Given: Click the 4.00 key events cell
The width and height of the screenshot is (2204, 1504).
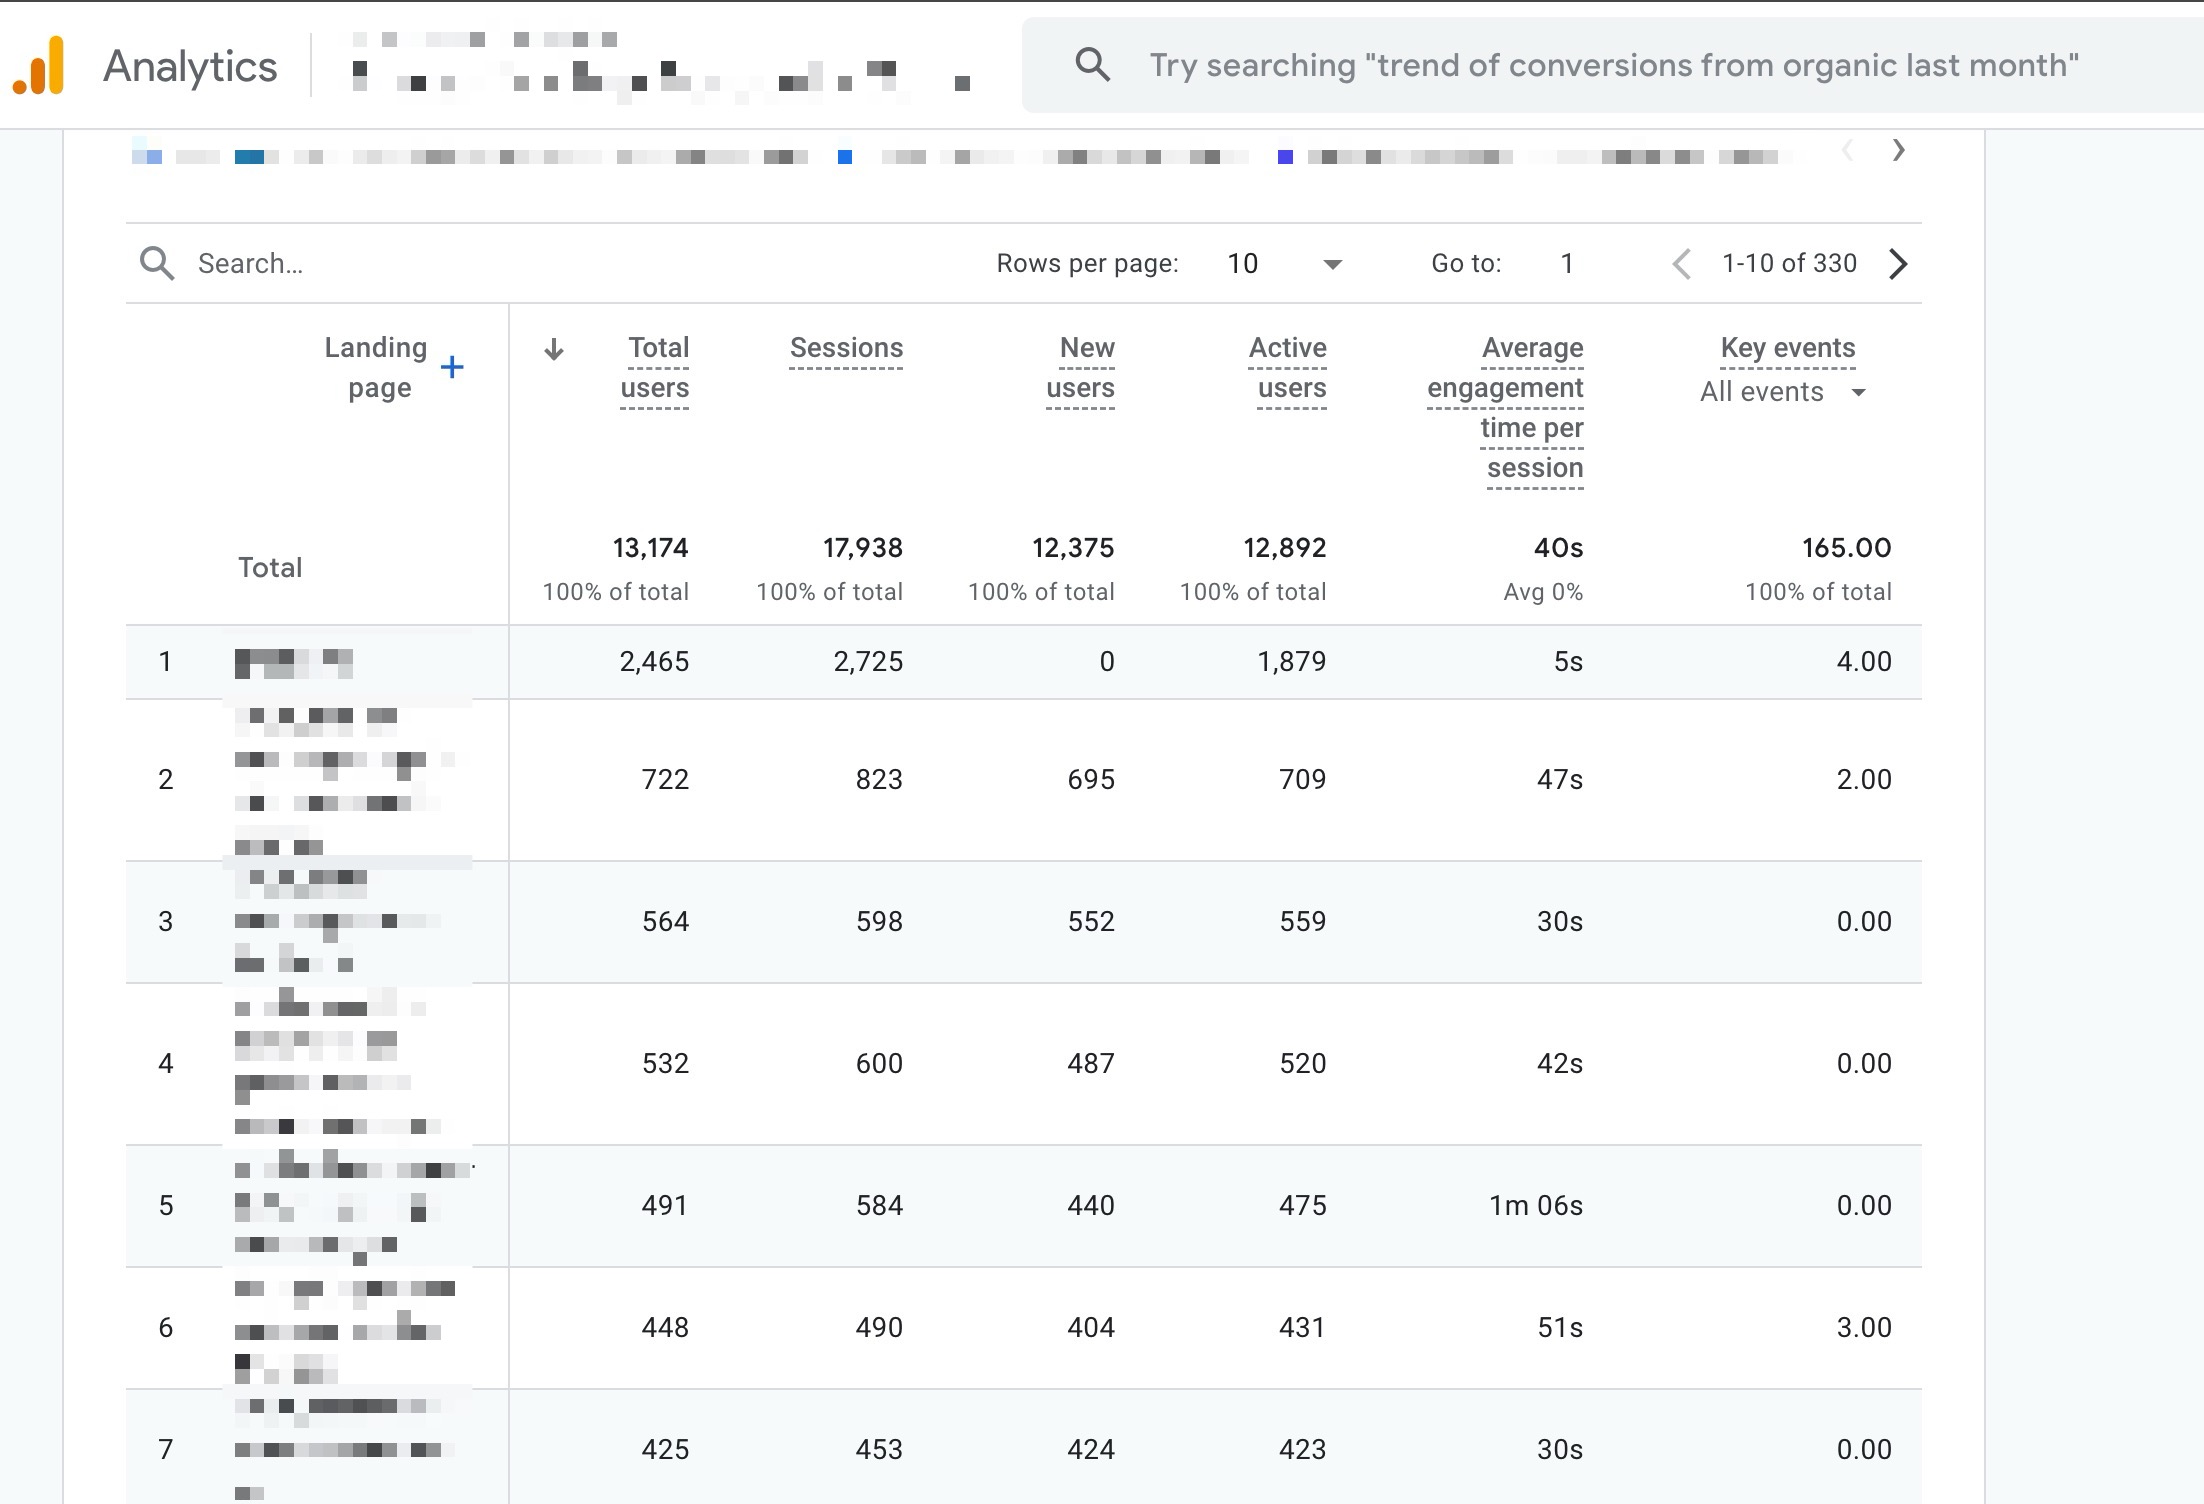Looking at the screenshot, I should click(1864, 662).
